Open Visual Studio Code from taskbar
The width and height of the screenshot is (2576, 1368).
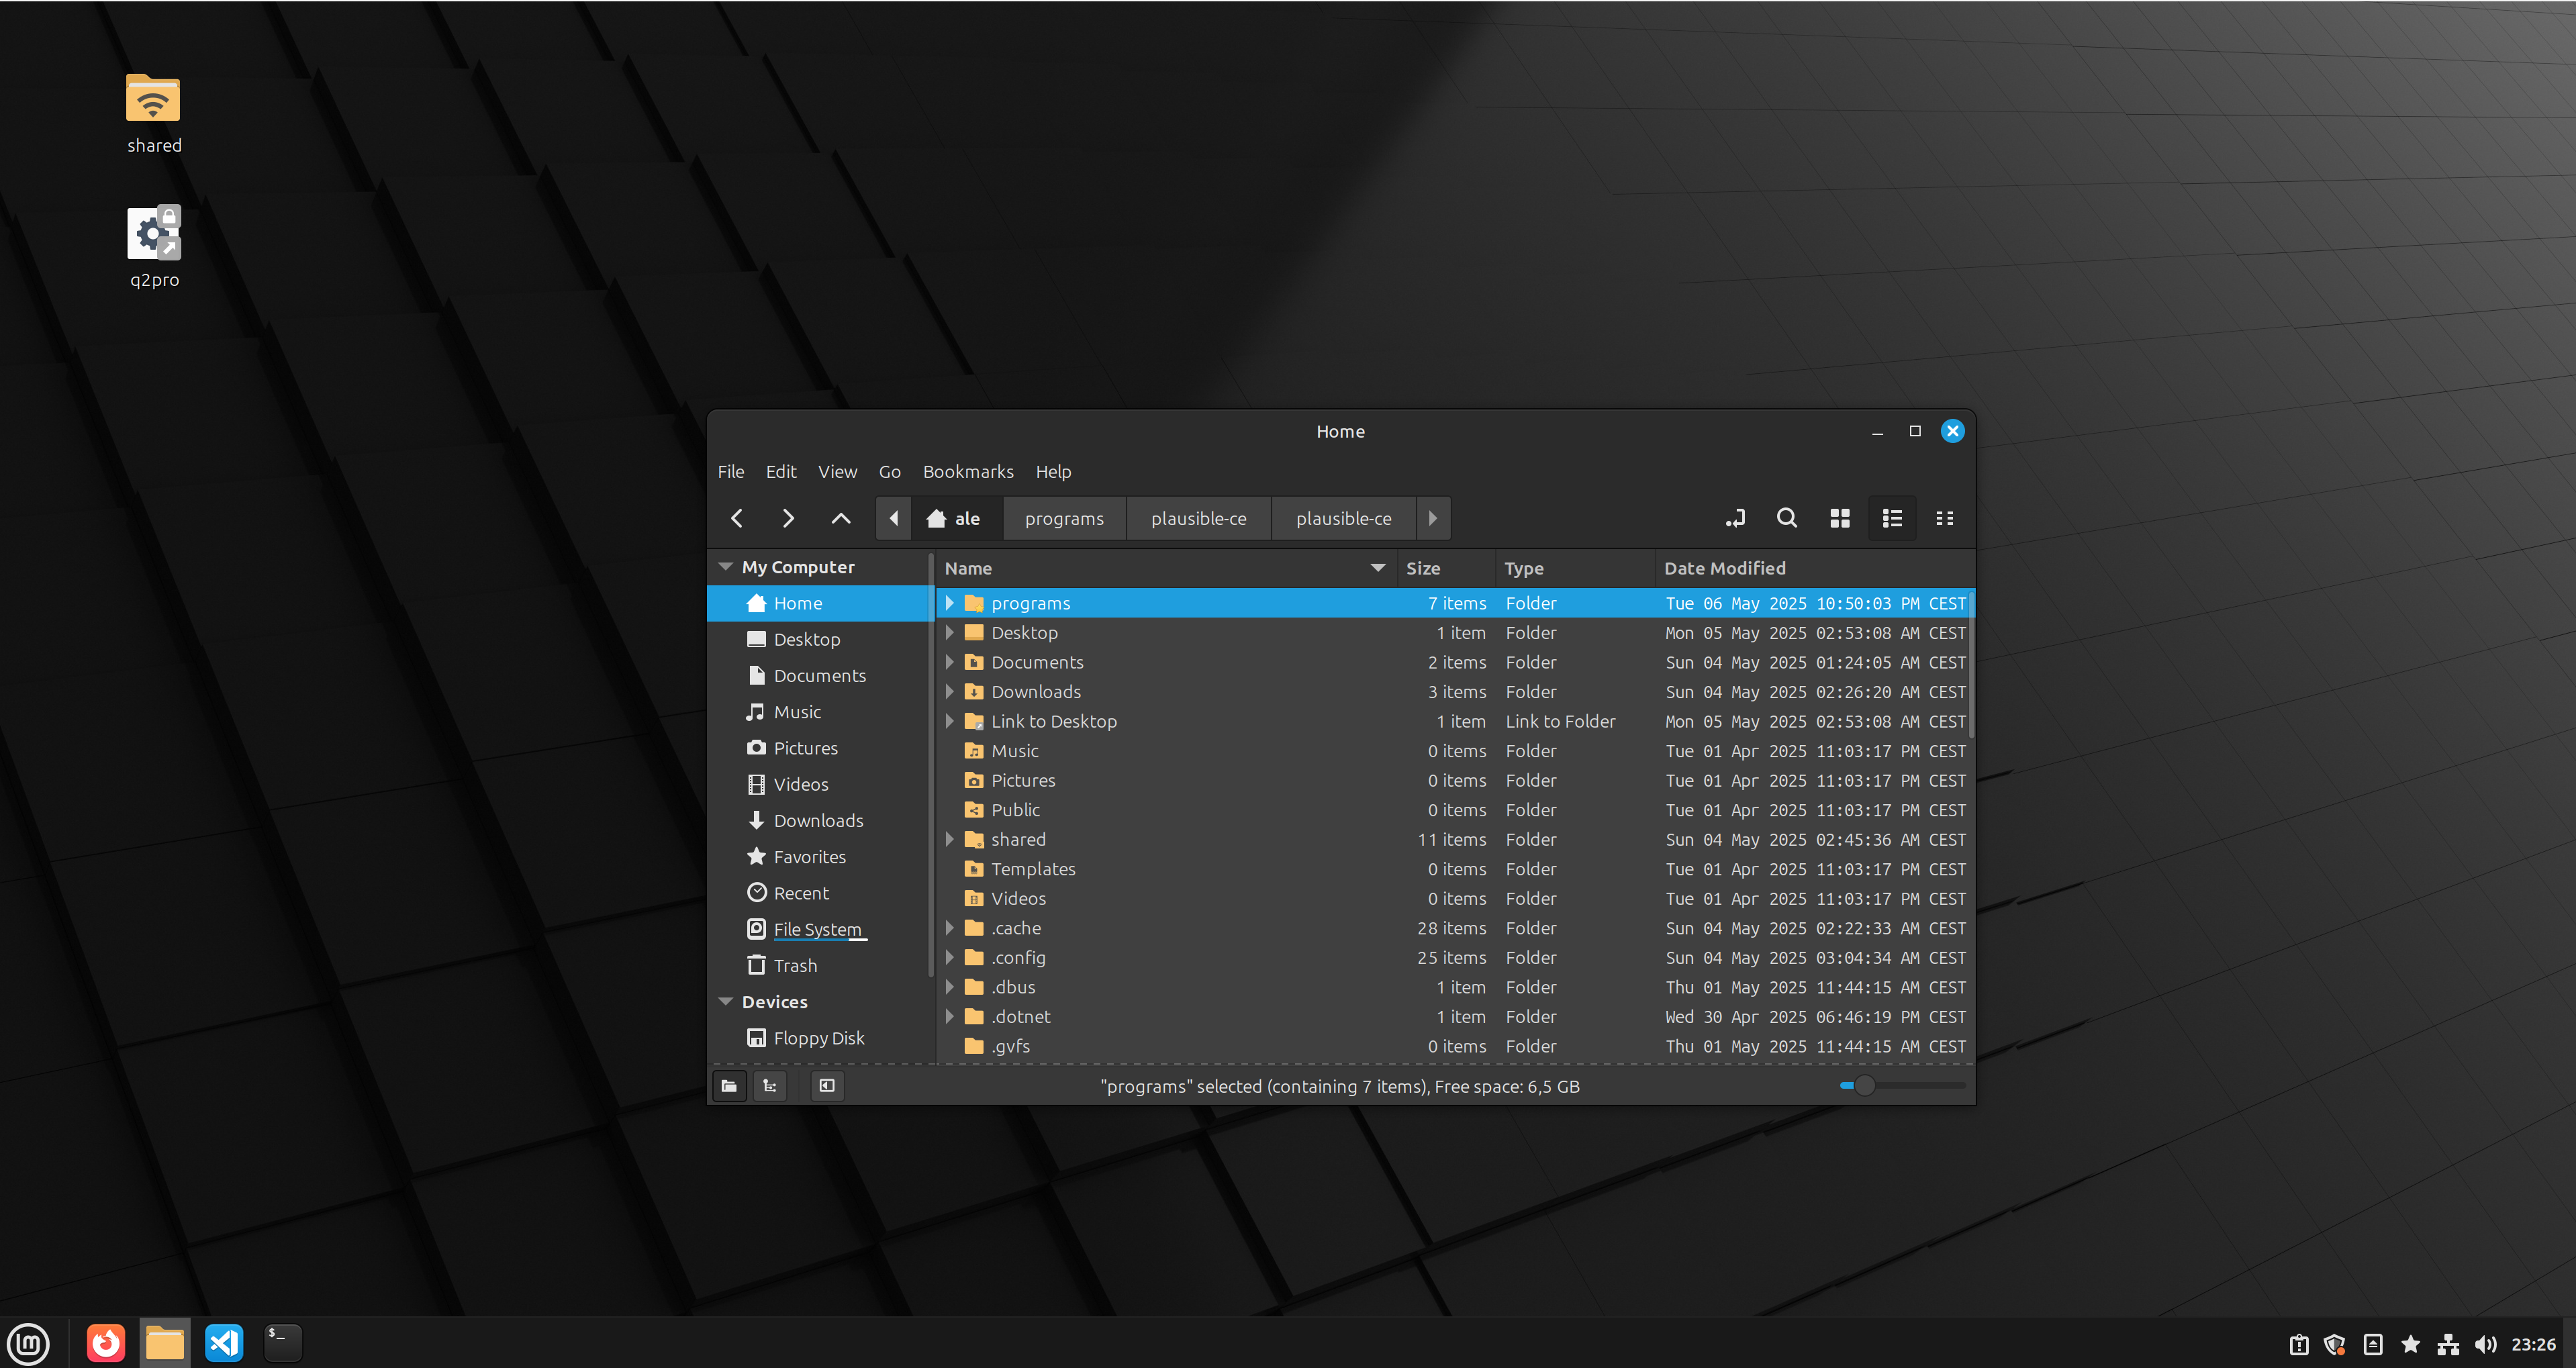[x=223, y=1343]
